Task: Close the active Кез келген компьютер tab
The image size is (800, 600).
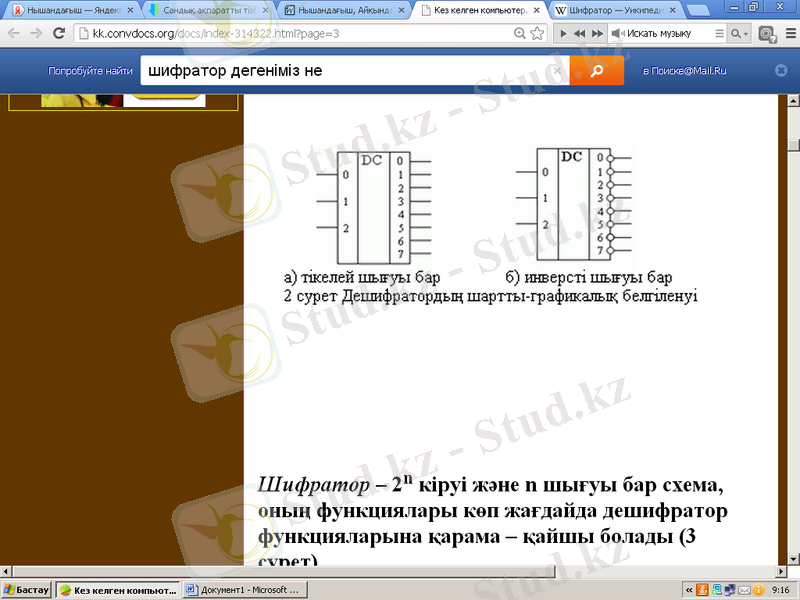Action: coord(537,10)
